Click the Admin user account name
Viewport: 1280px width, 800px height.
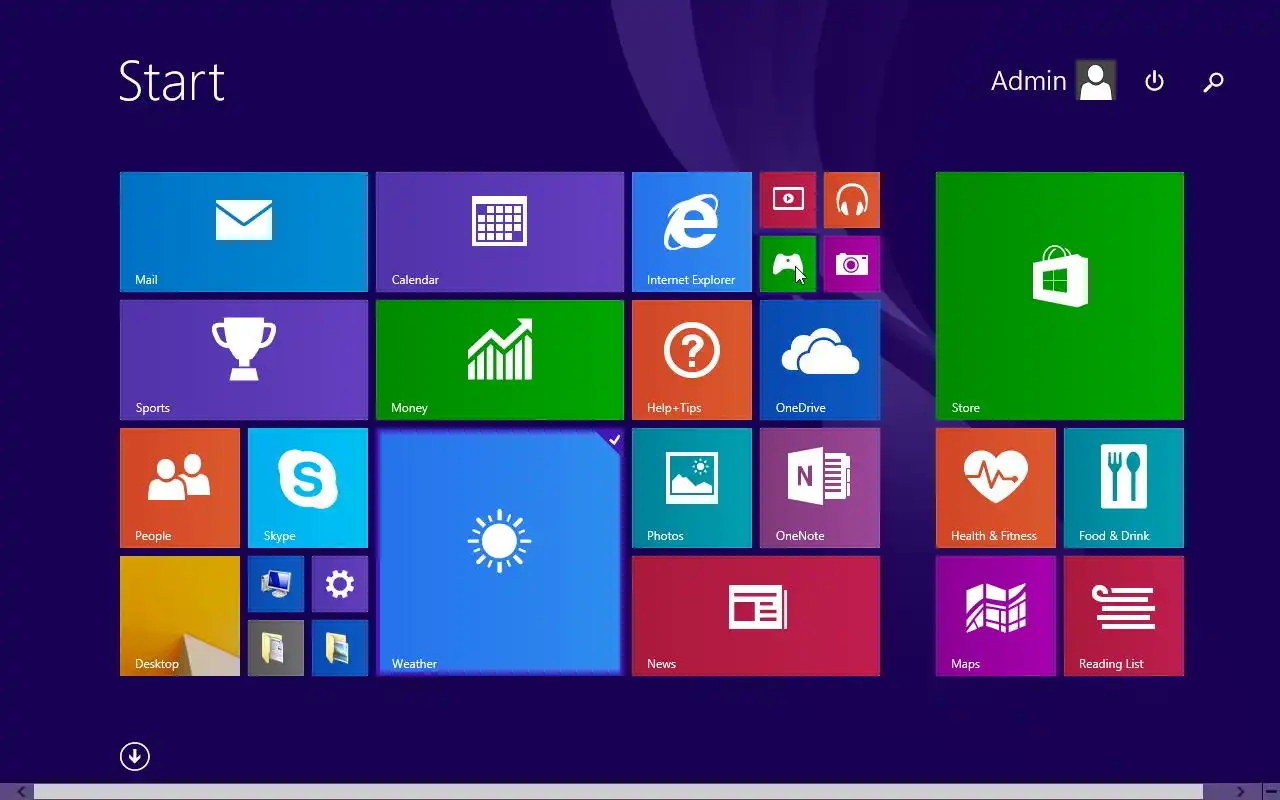1028,81
